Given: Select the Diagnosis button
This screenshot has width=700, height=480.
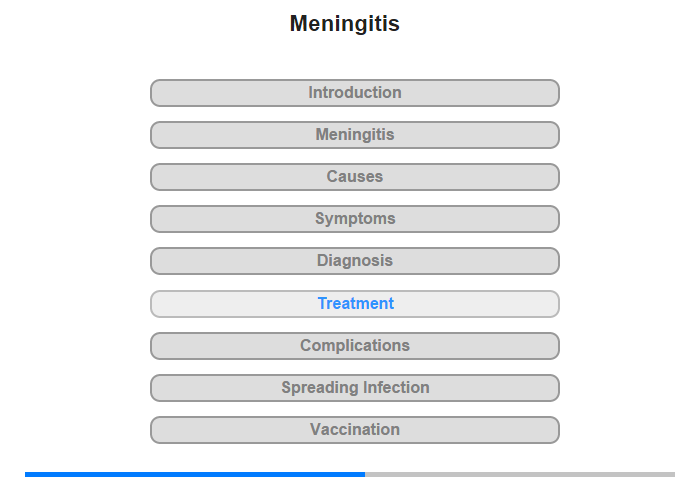Looking at the screenshot, I should point(355,261).
